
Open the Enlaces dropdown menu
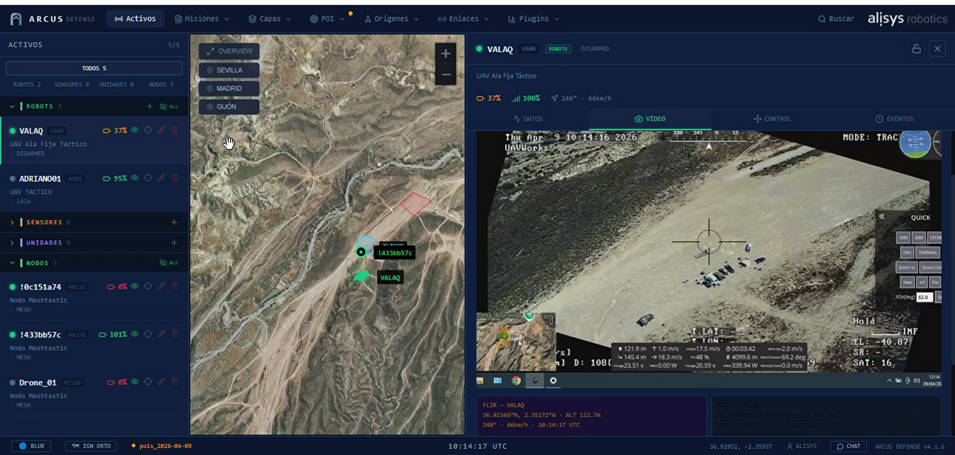[462, 19]
